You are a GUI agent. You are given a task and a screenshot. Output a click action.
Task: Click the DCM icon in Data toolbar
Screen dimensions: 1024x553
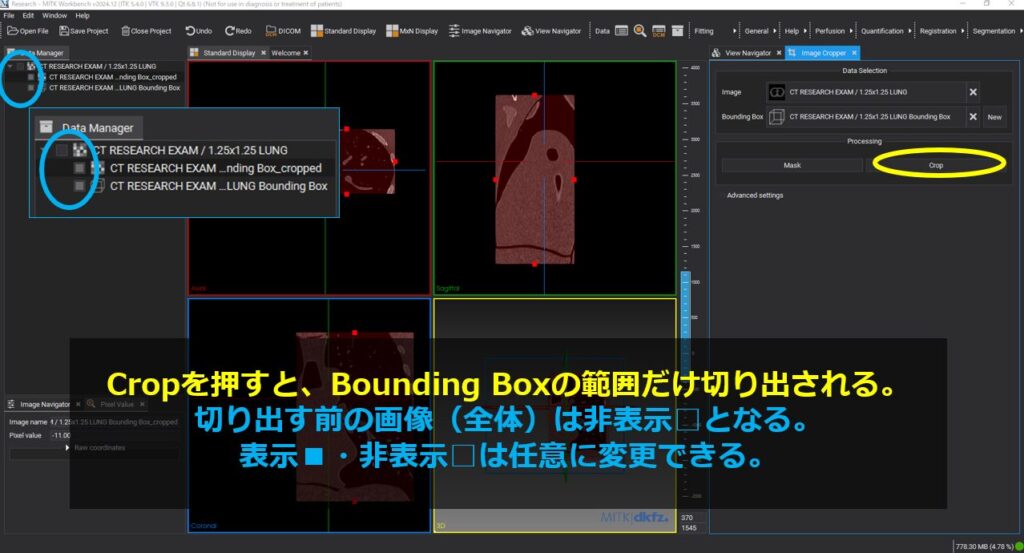[658, 31]
